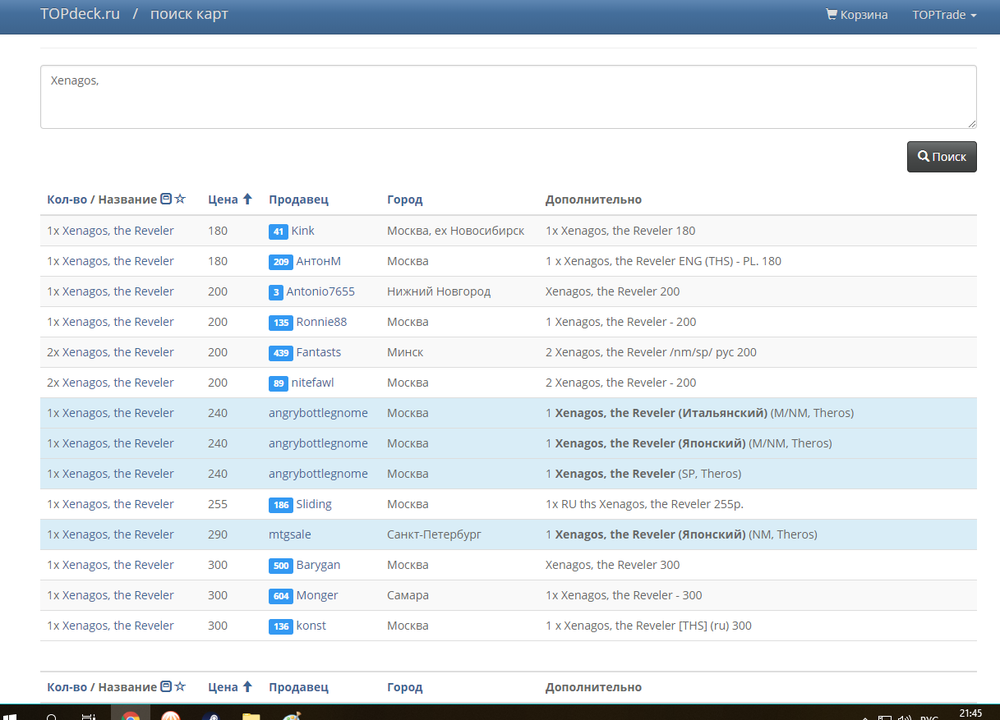Click Barygan's 500 reputation badge

pos(280,566)
